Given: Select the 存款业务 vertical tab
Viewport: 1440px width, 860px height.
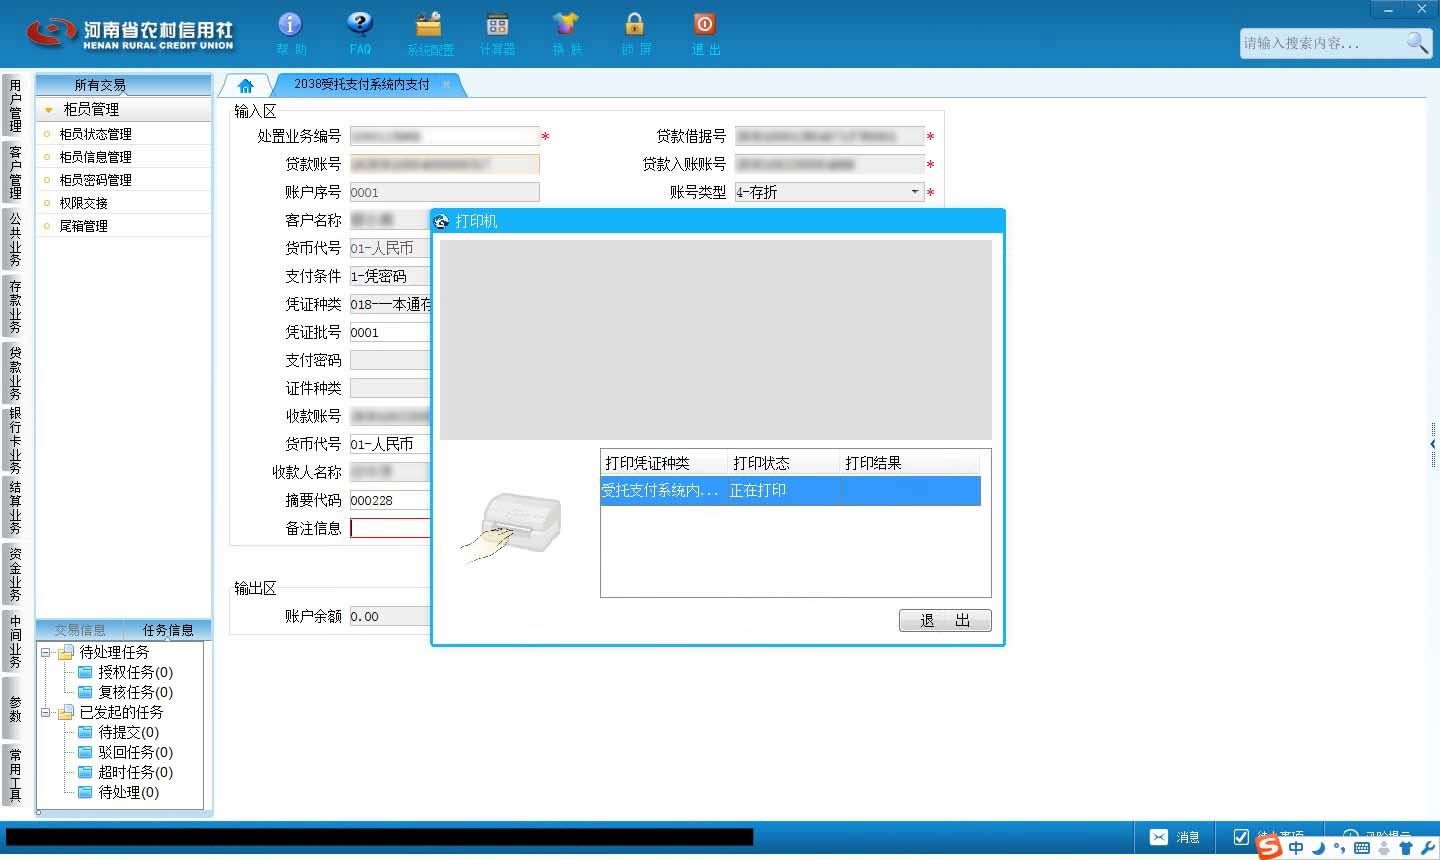Looking at the screenshot, I should (14, 306).
